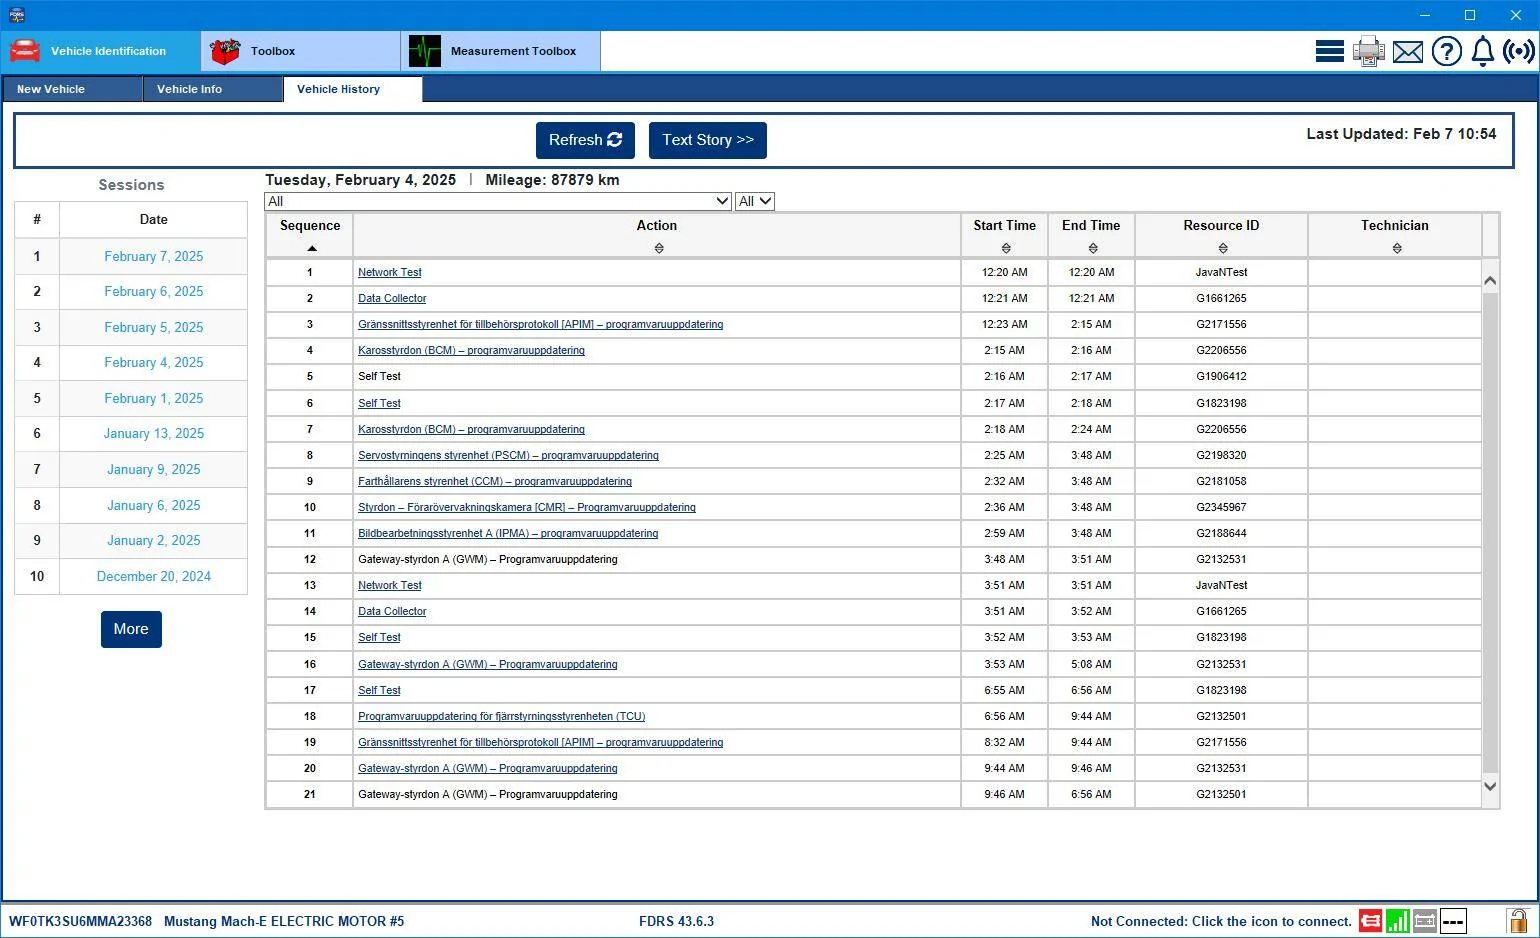Open the Toolbox tab
1540x938 pixels.
pyautogui.click(x=301, y=51)
